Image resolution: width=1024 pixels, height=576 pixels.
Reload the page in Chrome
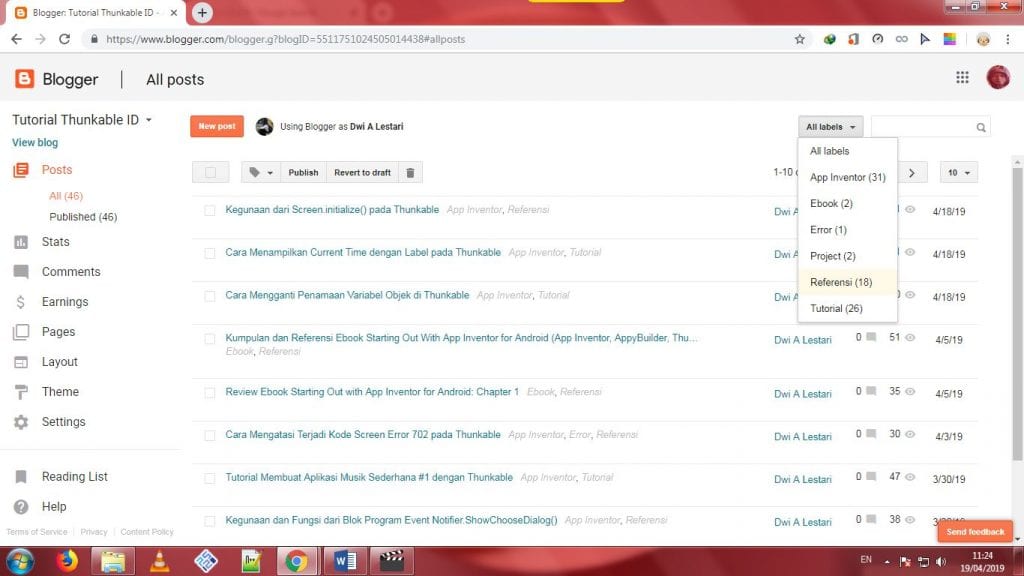tap(64, 39)
